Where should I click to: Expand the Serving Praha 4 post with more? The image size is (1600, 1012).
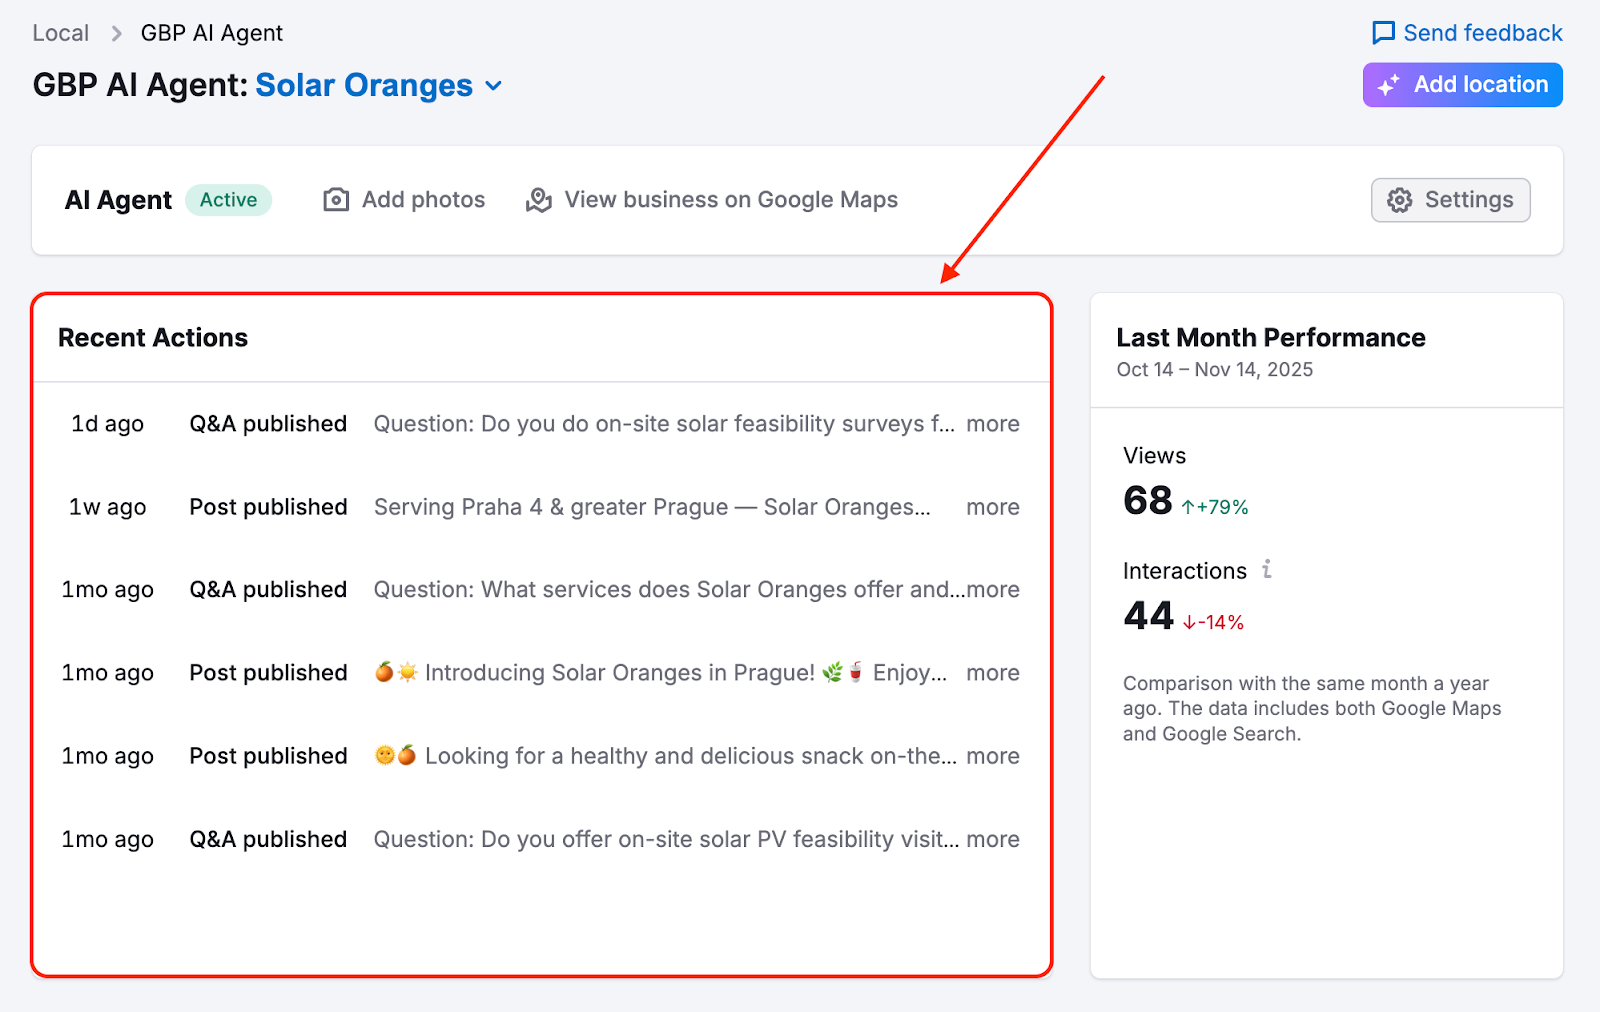coord(992,507)
